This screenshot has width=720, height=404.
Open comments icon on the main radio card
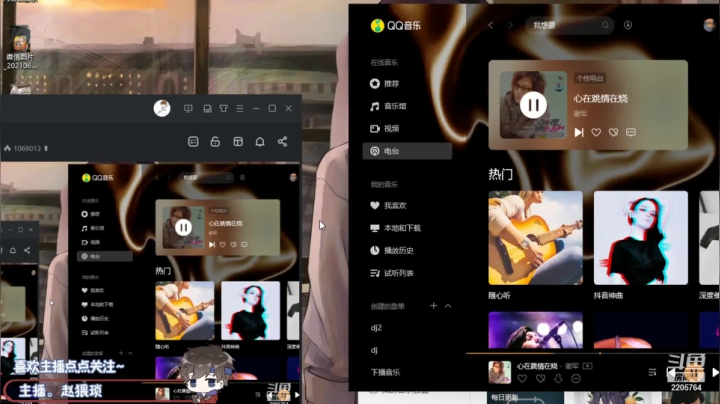point(631,132)
